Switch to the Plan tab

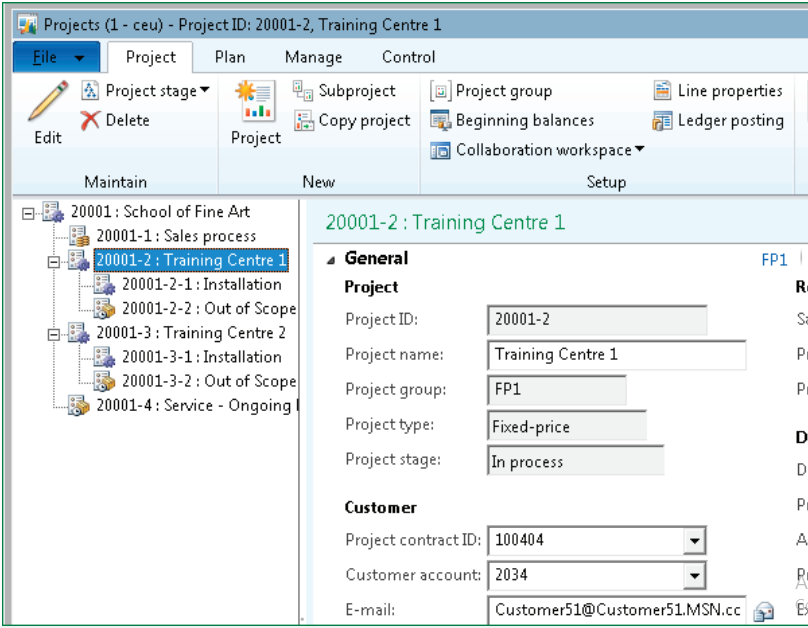[x=229, y=57]
